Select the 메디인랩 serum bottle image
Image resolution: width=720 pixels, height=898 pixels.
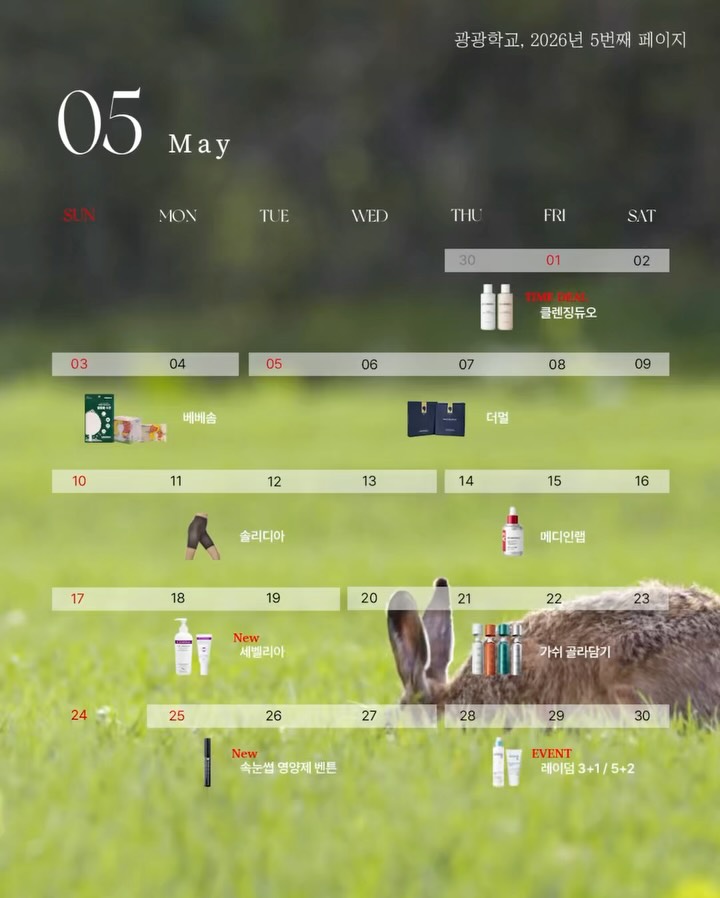point(512,532)
